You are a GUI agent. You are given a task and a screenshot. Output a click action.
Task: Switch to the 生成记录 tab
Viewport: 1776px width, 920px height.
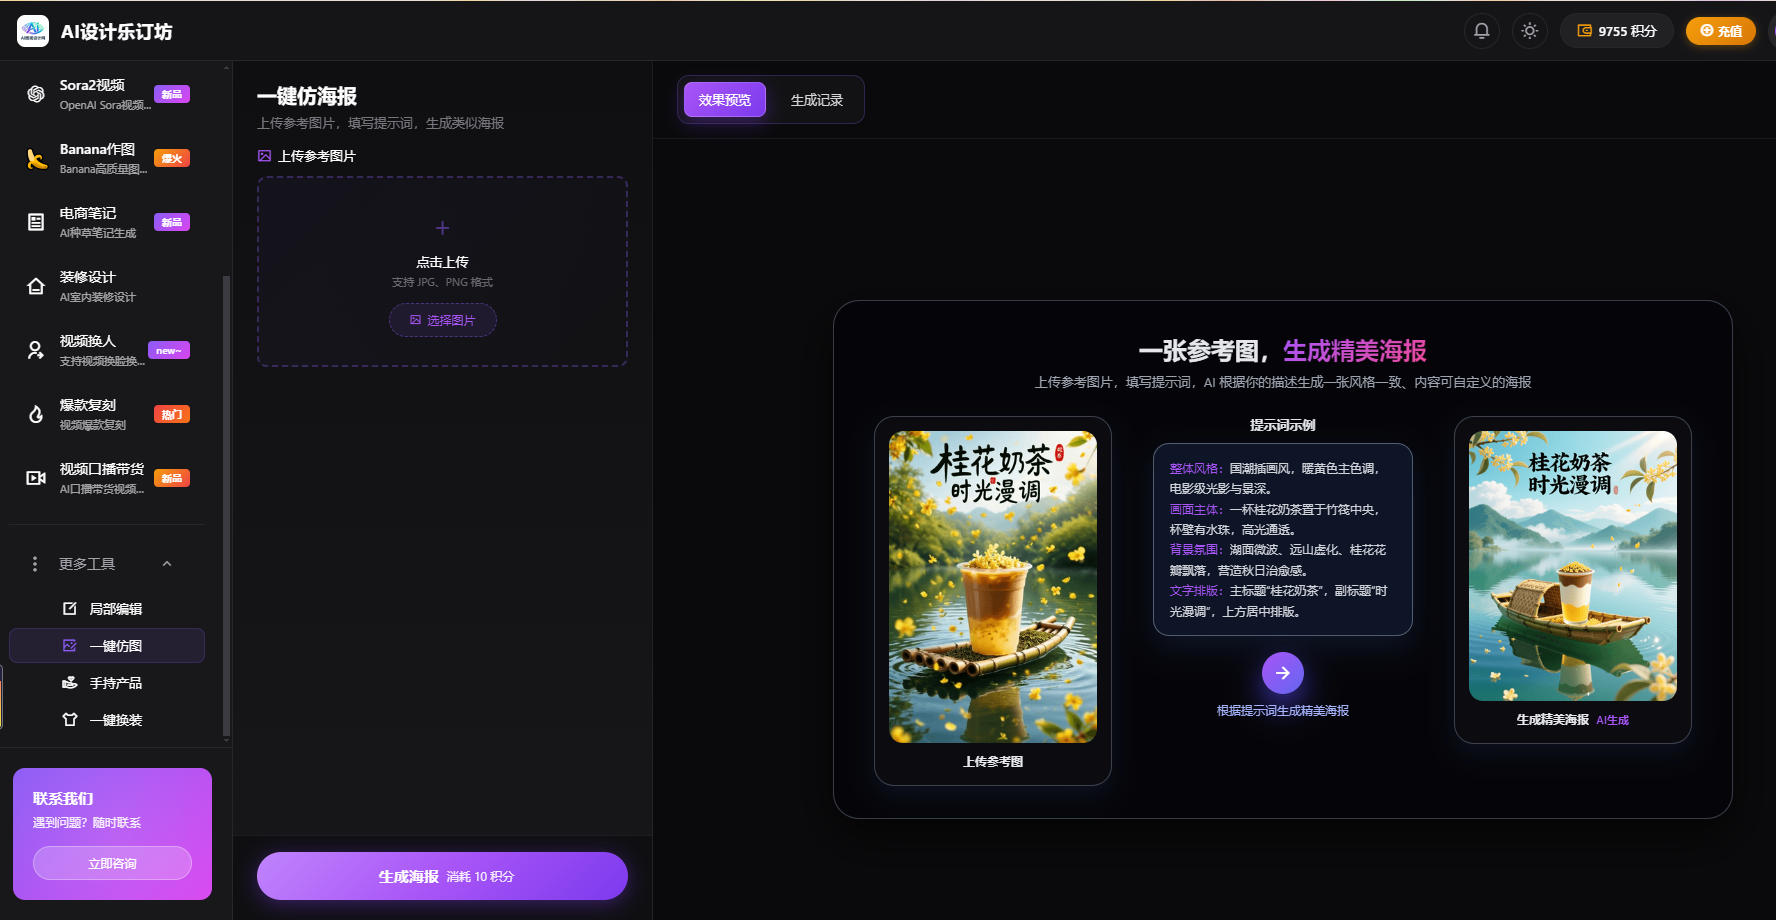(x=816, y=100)
